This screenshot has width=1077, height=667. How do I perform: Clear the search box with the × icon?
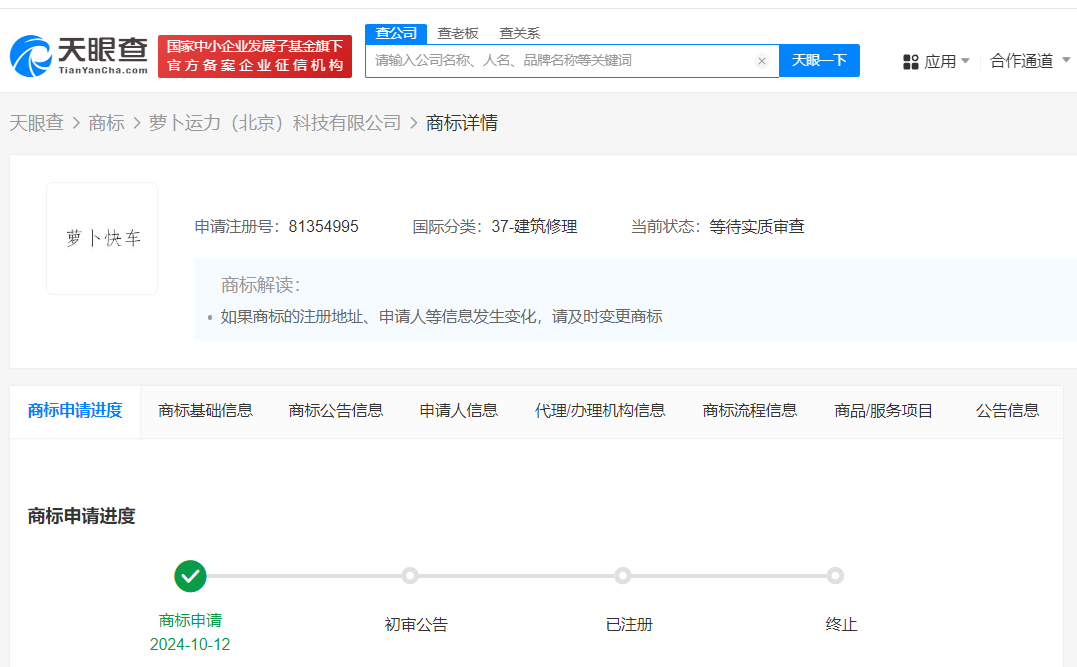(762, 60)
